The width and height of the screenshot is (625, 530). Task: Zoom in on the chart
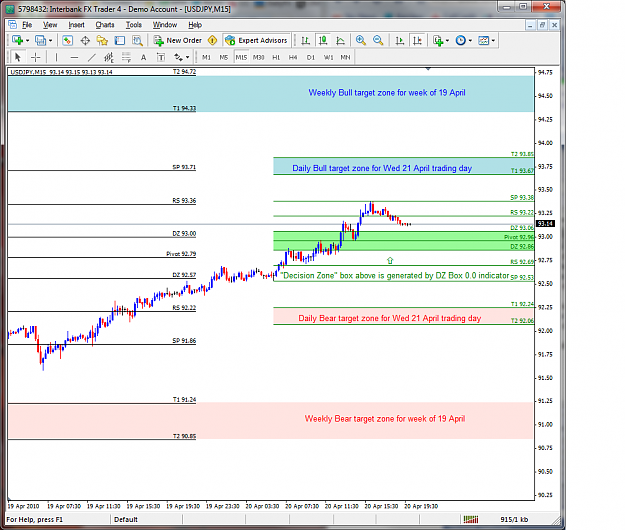coord(361,40)
